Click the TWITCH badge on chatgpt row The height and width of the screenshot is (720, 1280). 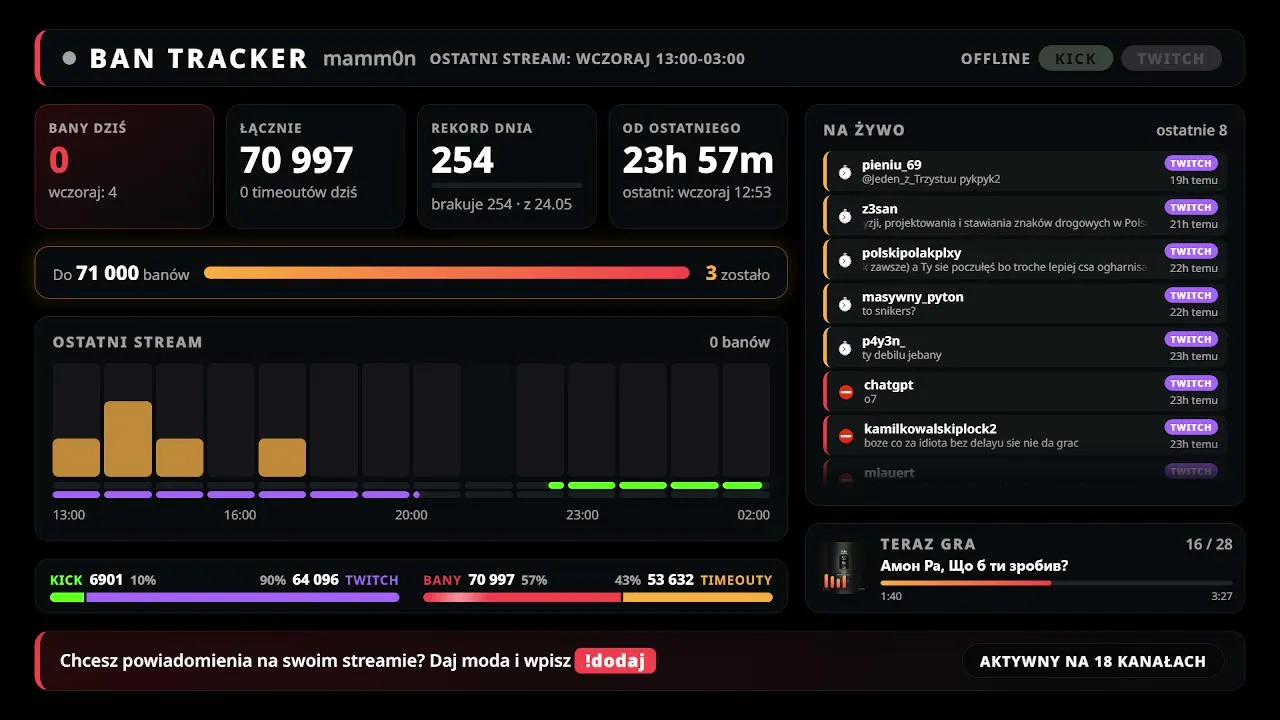[x=1191, y=383]
